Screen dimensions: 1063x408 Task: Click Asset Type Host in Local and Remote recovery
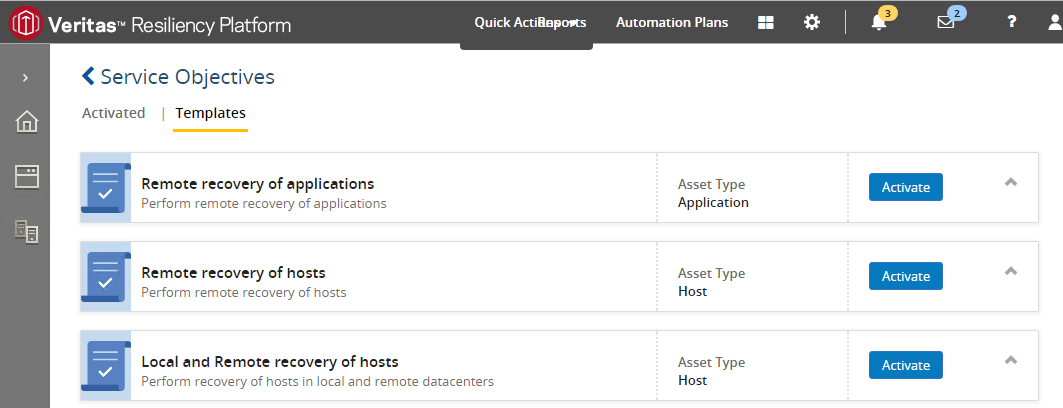(692, 381)
